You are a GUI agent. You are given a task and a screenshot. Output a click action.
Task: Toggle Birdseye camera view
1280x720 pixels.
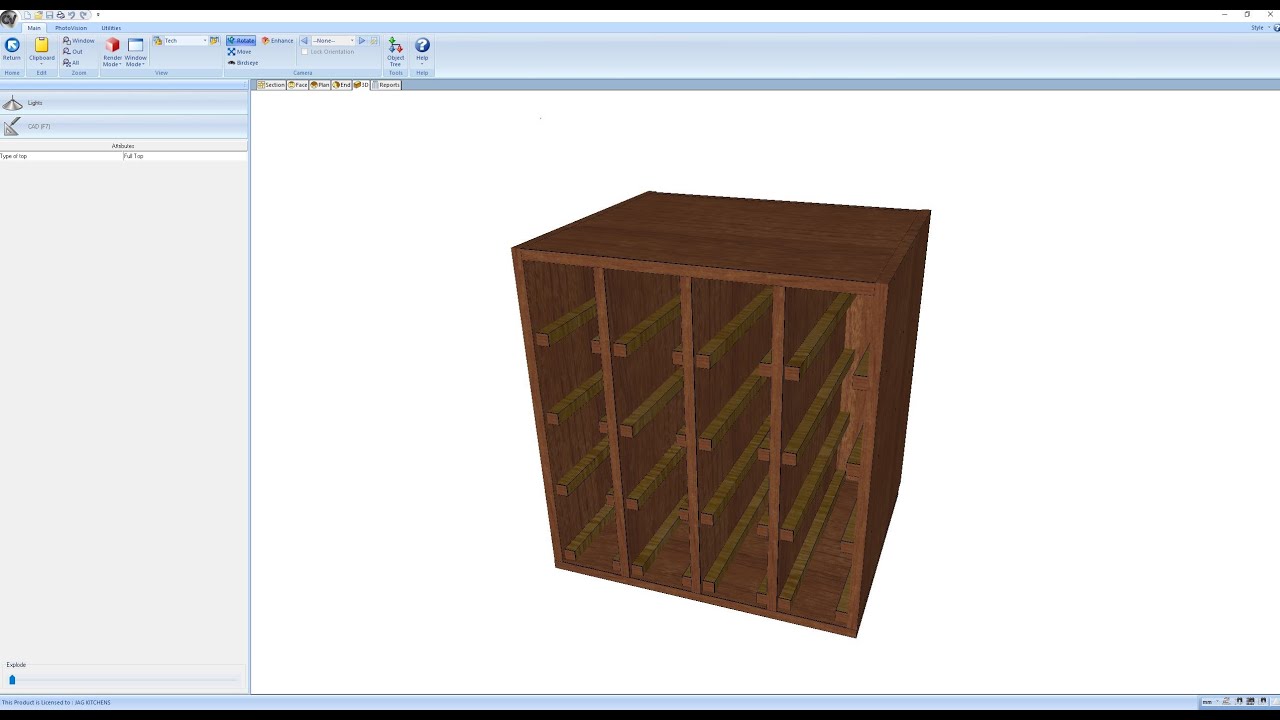pyautogui.click(x=243, y=63)
